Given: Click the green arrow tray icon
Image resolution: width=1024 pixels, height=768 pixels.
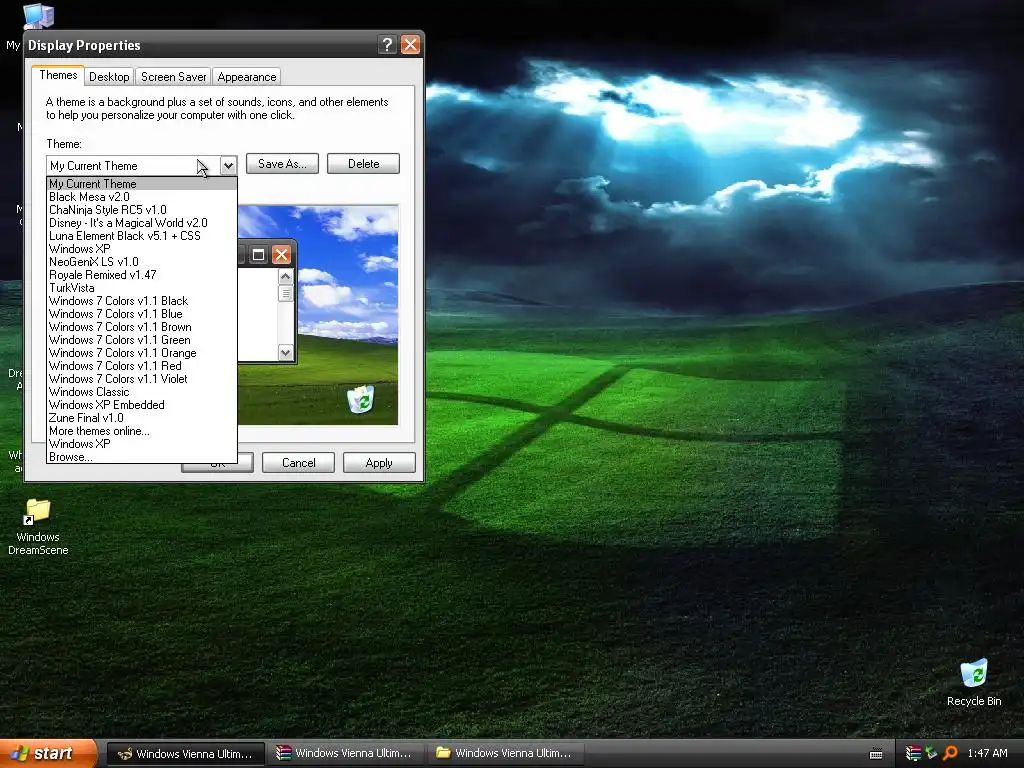Looking at the screenshot, I should point(931,753).
